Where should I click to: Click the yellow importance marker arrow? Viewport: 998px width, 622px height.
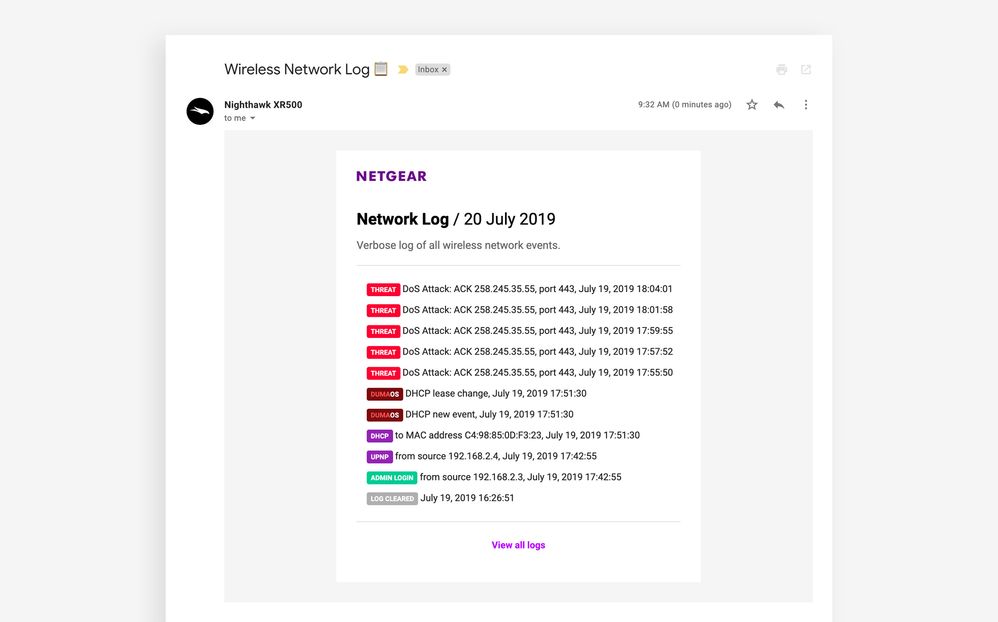402,69
